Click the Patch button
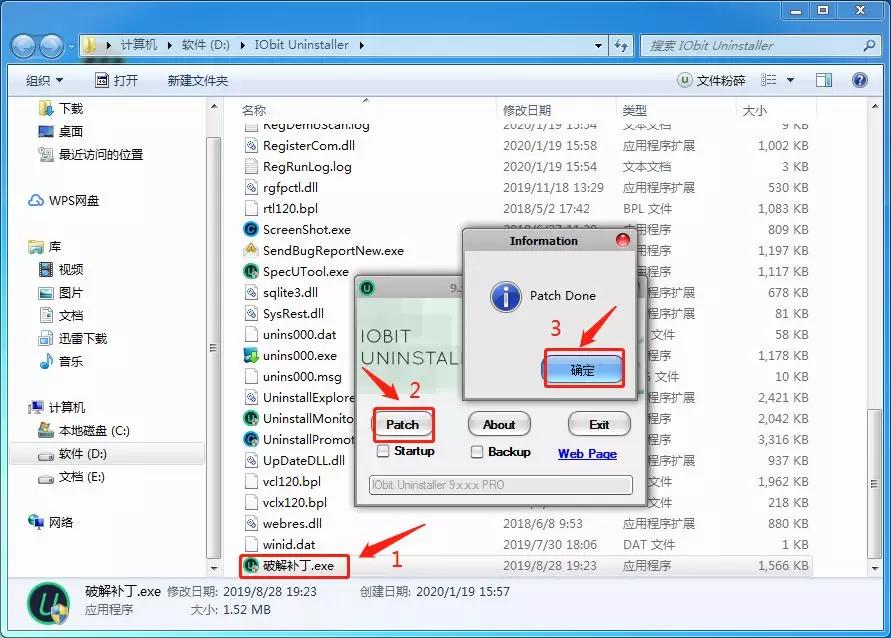This screenshot has width=891, height=638. click(x=403, y=424)
